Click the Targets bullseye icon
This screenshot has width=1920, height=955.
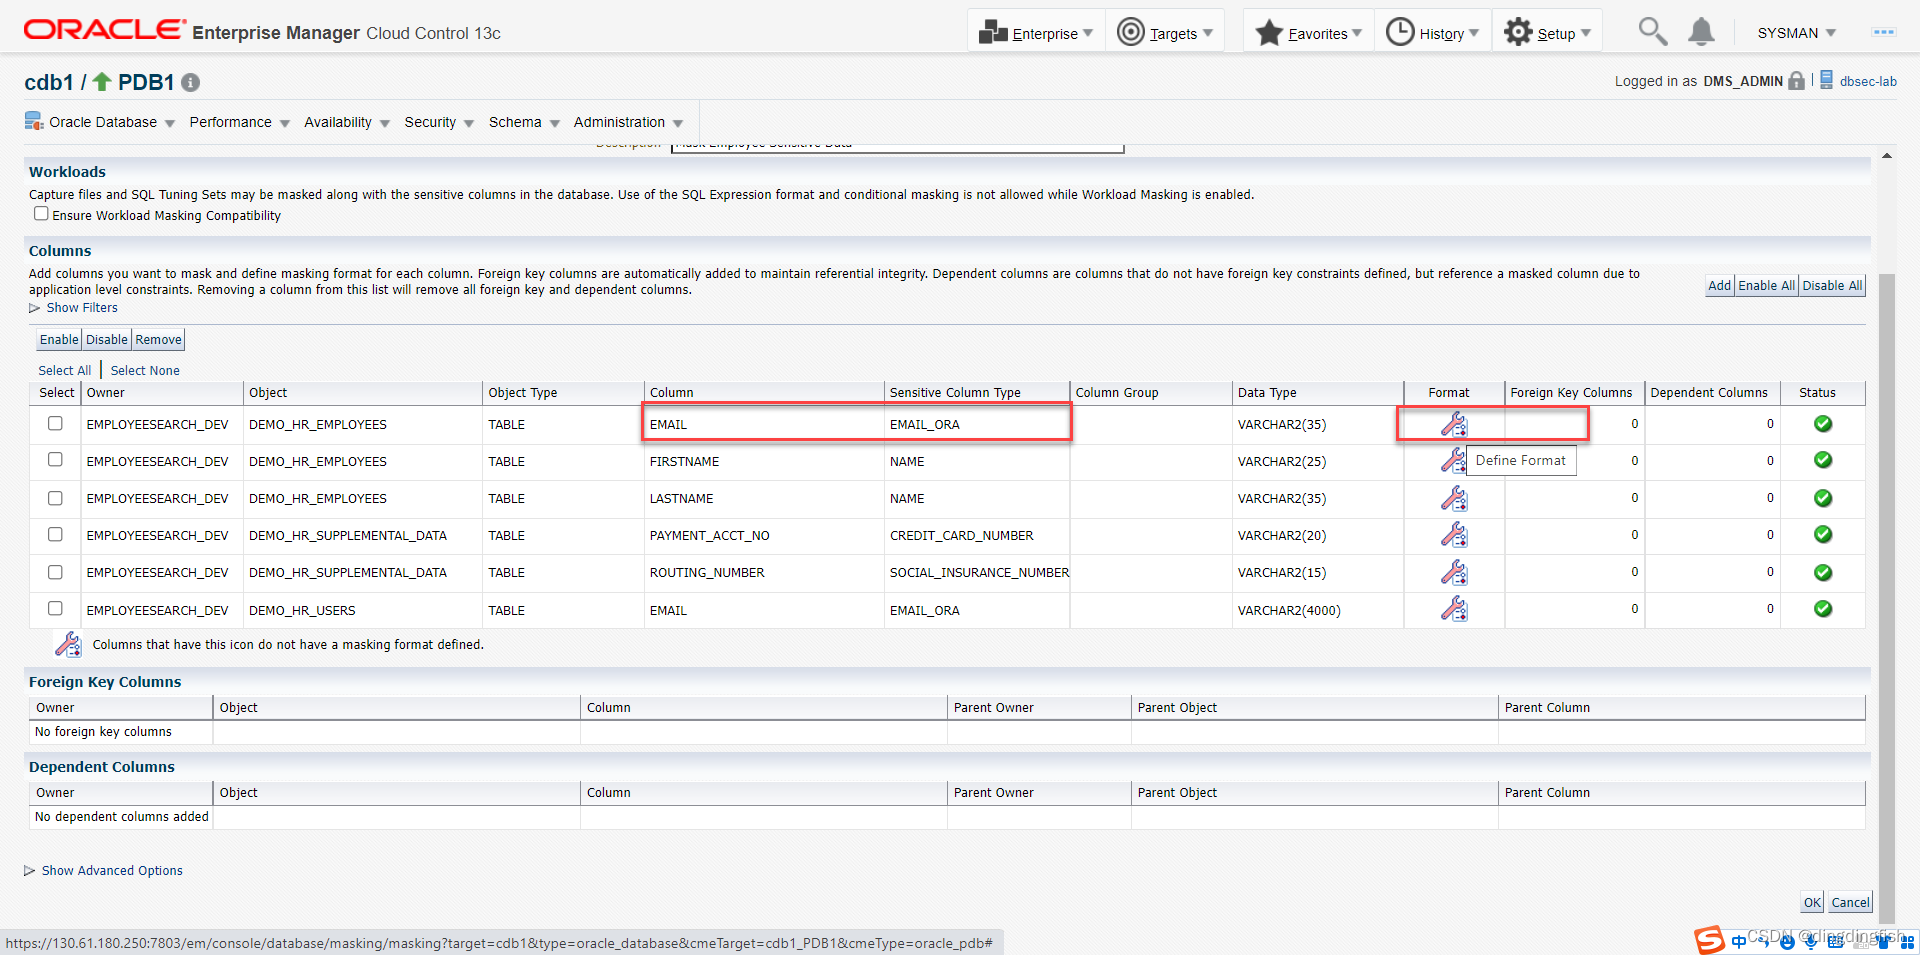point(1130,32)
